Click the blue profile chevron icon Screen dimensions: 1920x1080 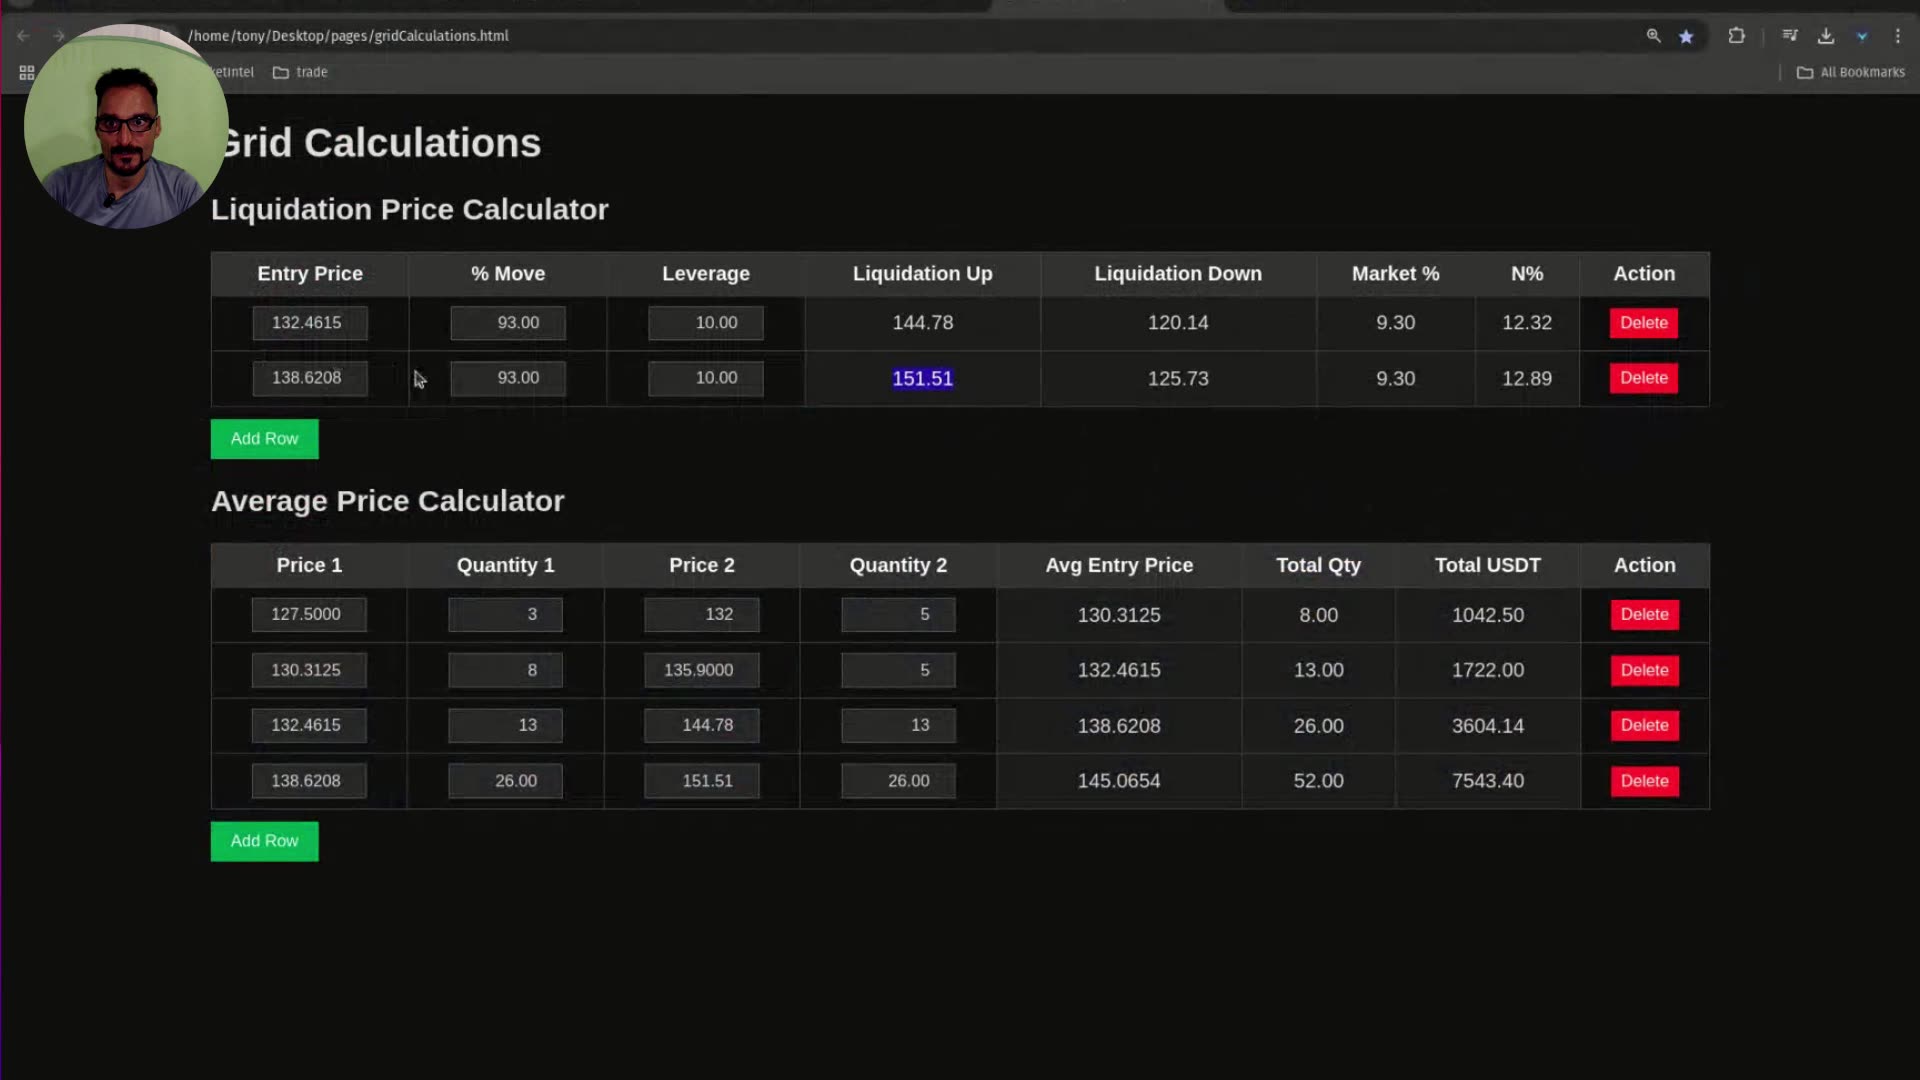pyautogui.click(x=1862, y=36)
